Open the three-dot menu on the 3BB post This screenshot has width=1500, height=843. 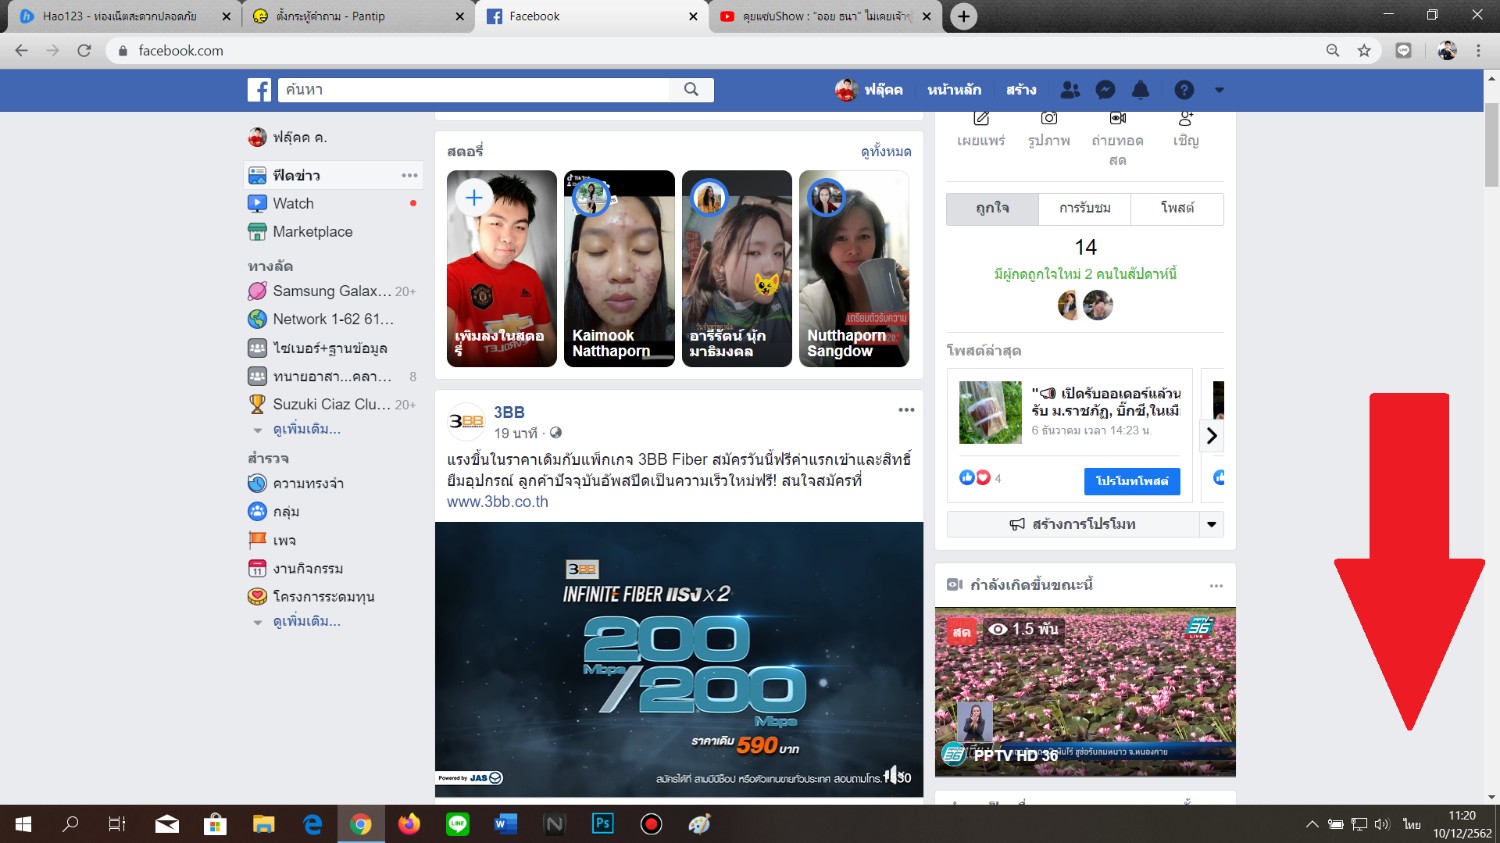pos(906,410)
